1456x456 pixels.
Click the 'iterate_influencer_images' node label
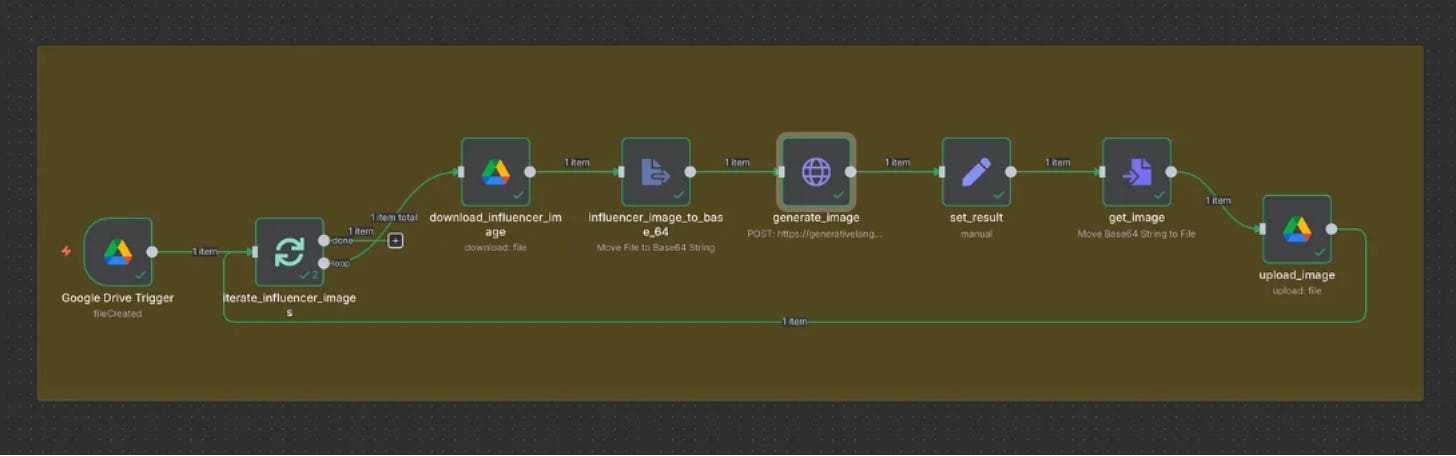tap(290, 305)
